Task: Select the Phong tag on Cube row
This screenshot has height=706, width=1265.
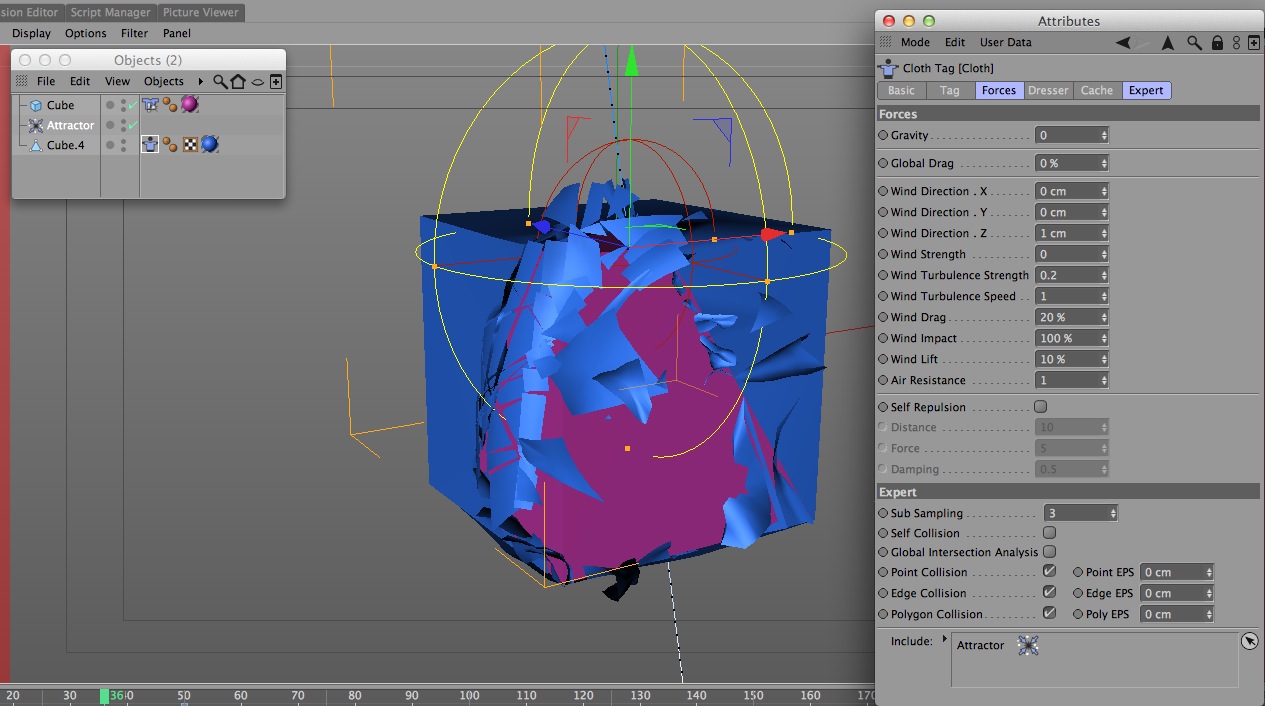Action: click(x=170, y=104)
